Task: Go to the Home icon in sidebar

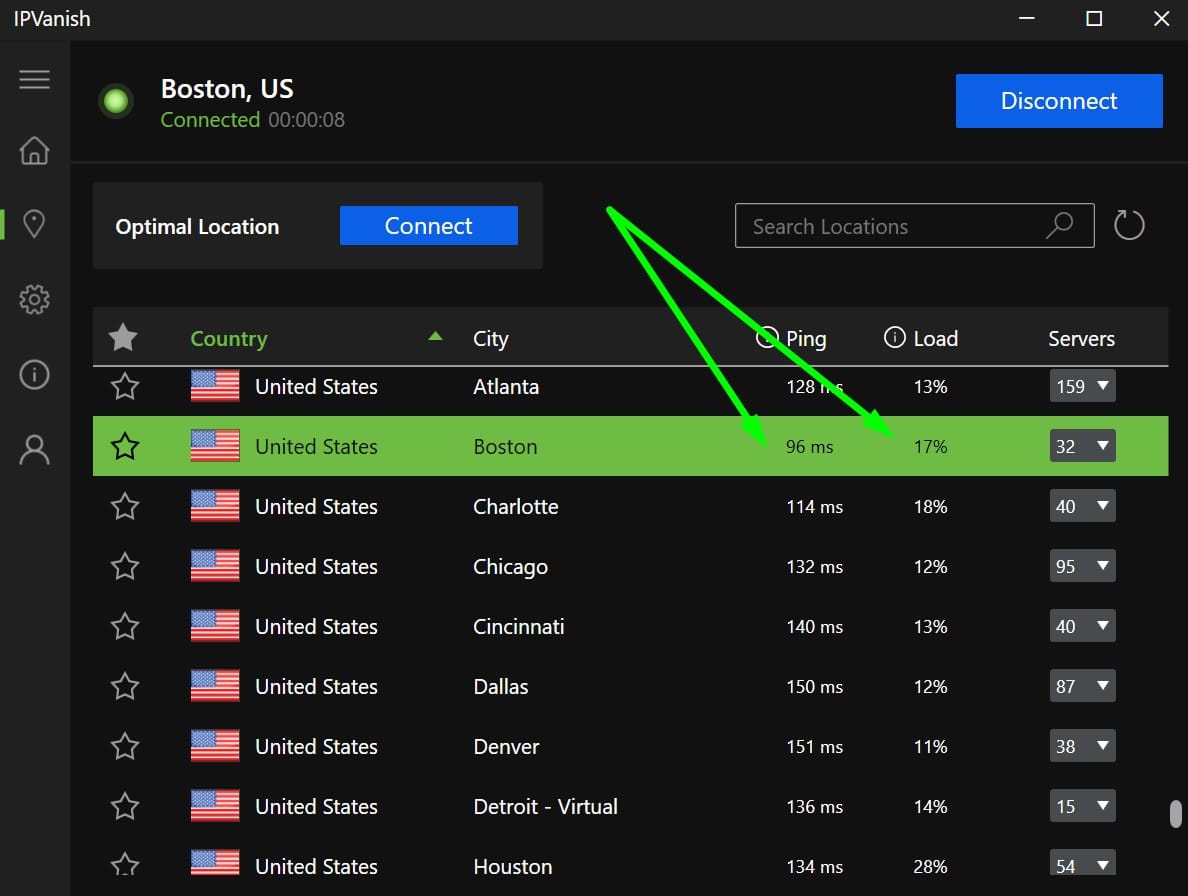Action: click(34, 150)
